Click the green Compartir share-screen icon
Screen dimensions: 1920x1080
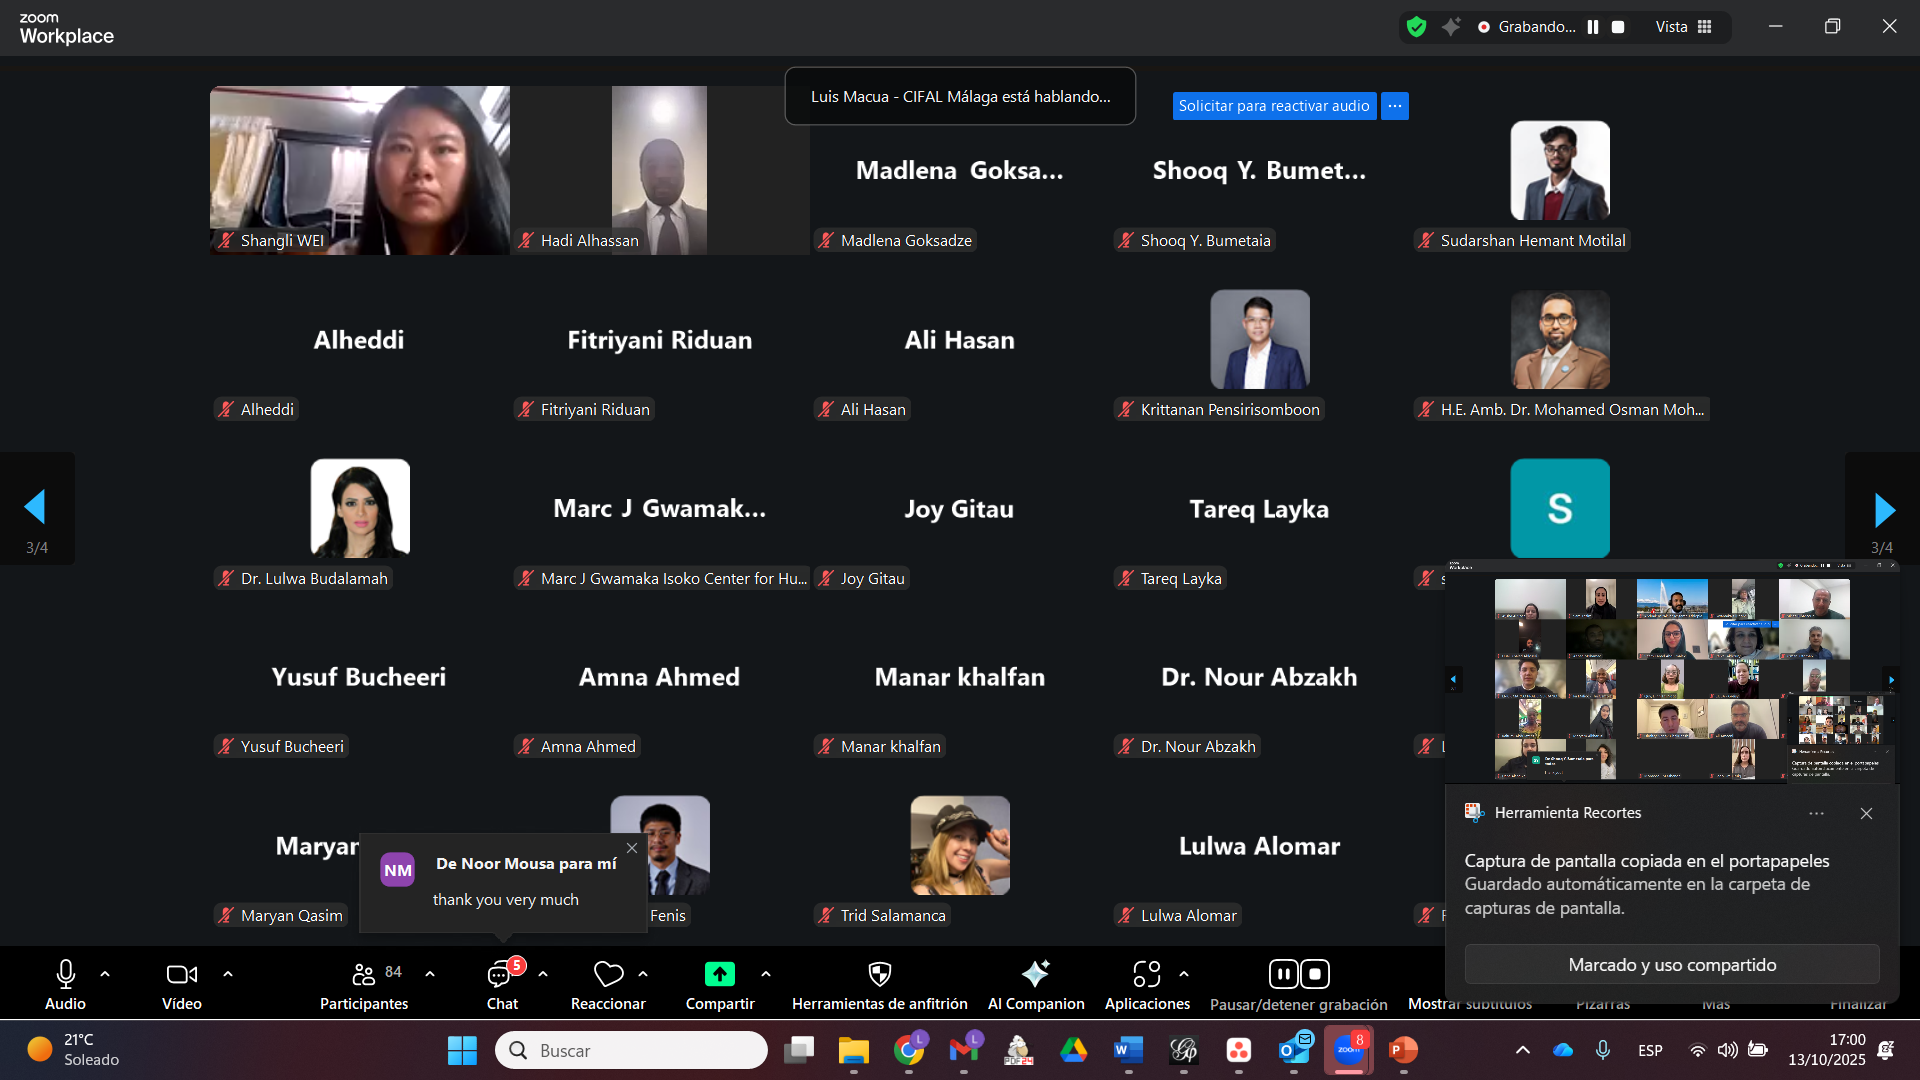coord(719,974)
